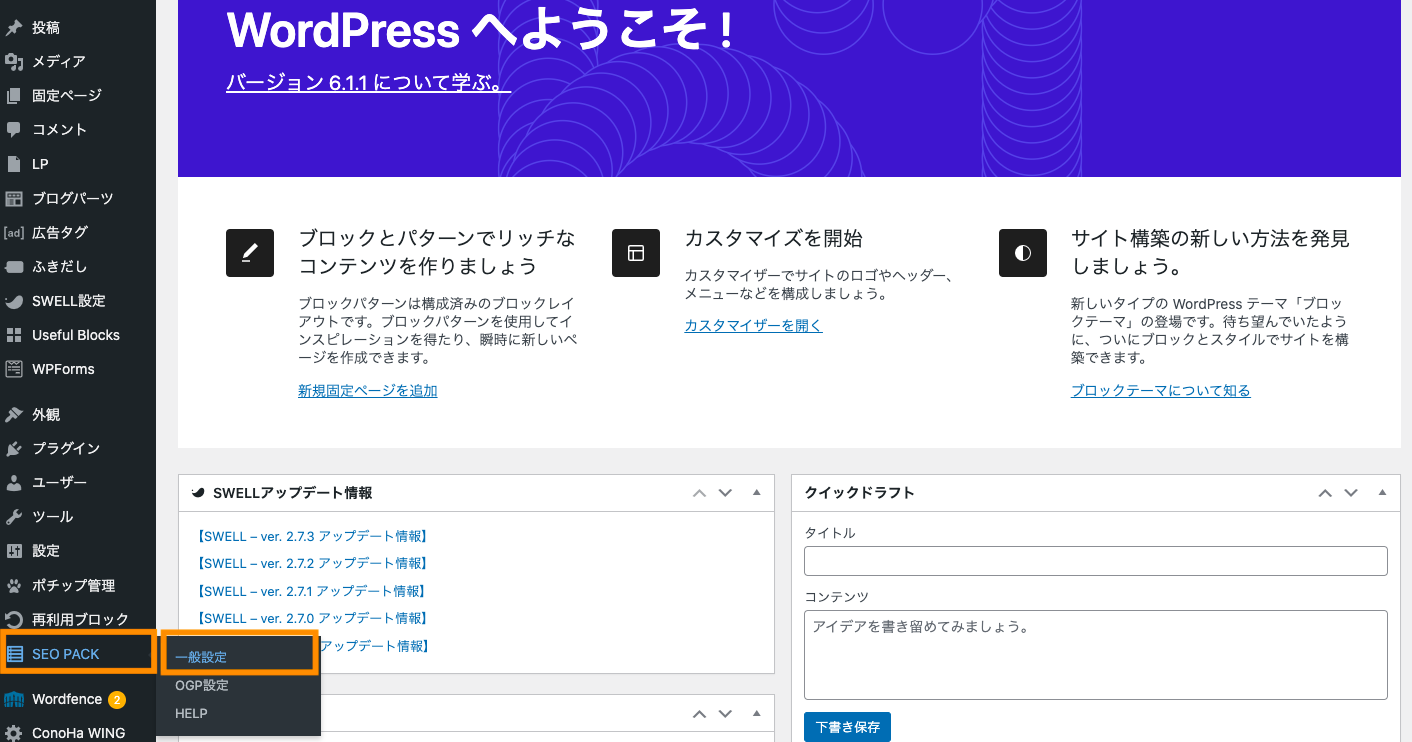Move SWELLアップデート情報 panel down
The image size is (1412, 742).
coord(726,493)
